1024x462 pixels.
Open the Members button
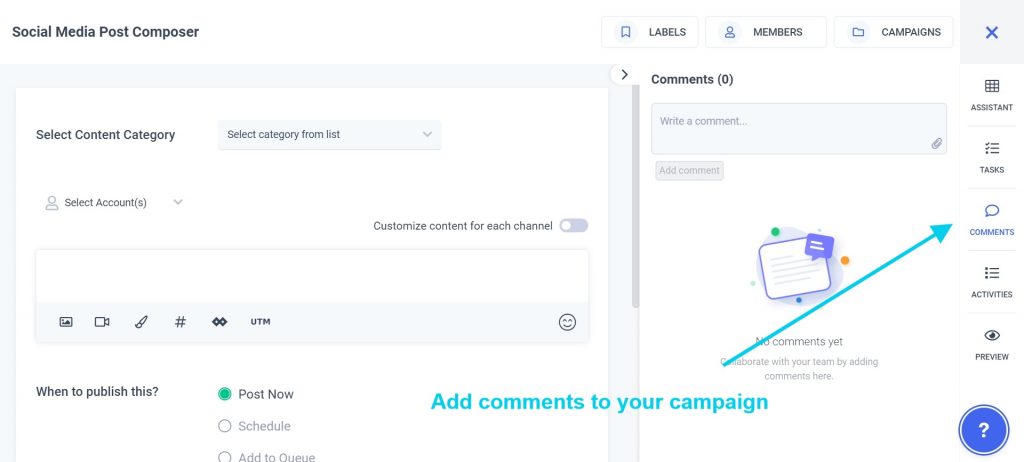pyautogui.click(x=765, y=32)
